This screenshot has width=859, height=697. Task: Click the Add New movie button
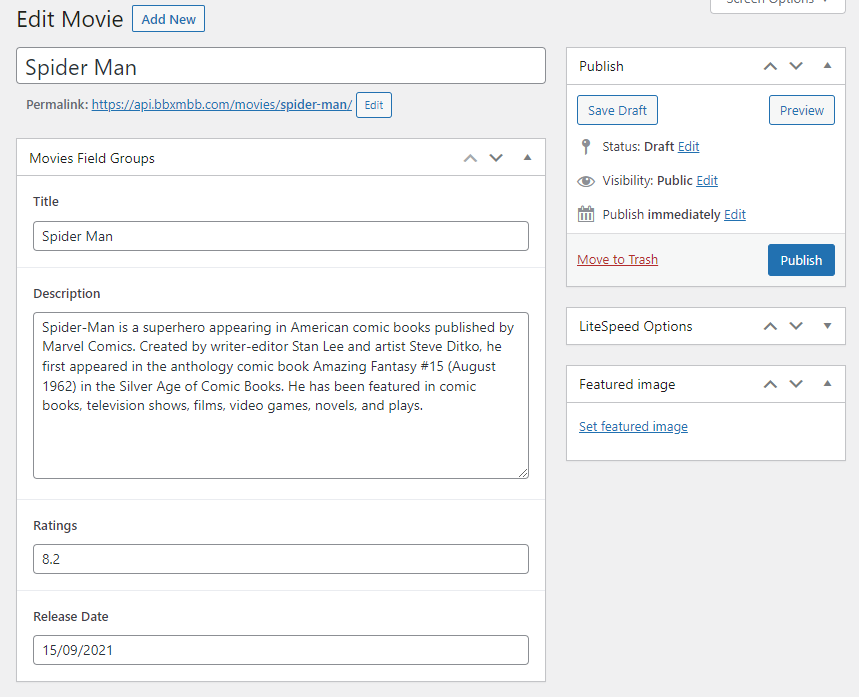point(168,19)
